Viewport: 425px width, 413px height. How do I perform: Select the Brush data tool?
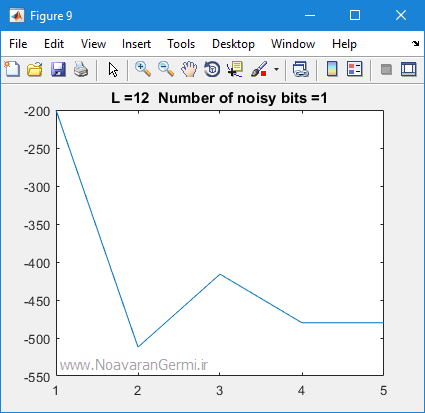click(259, 69)
